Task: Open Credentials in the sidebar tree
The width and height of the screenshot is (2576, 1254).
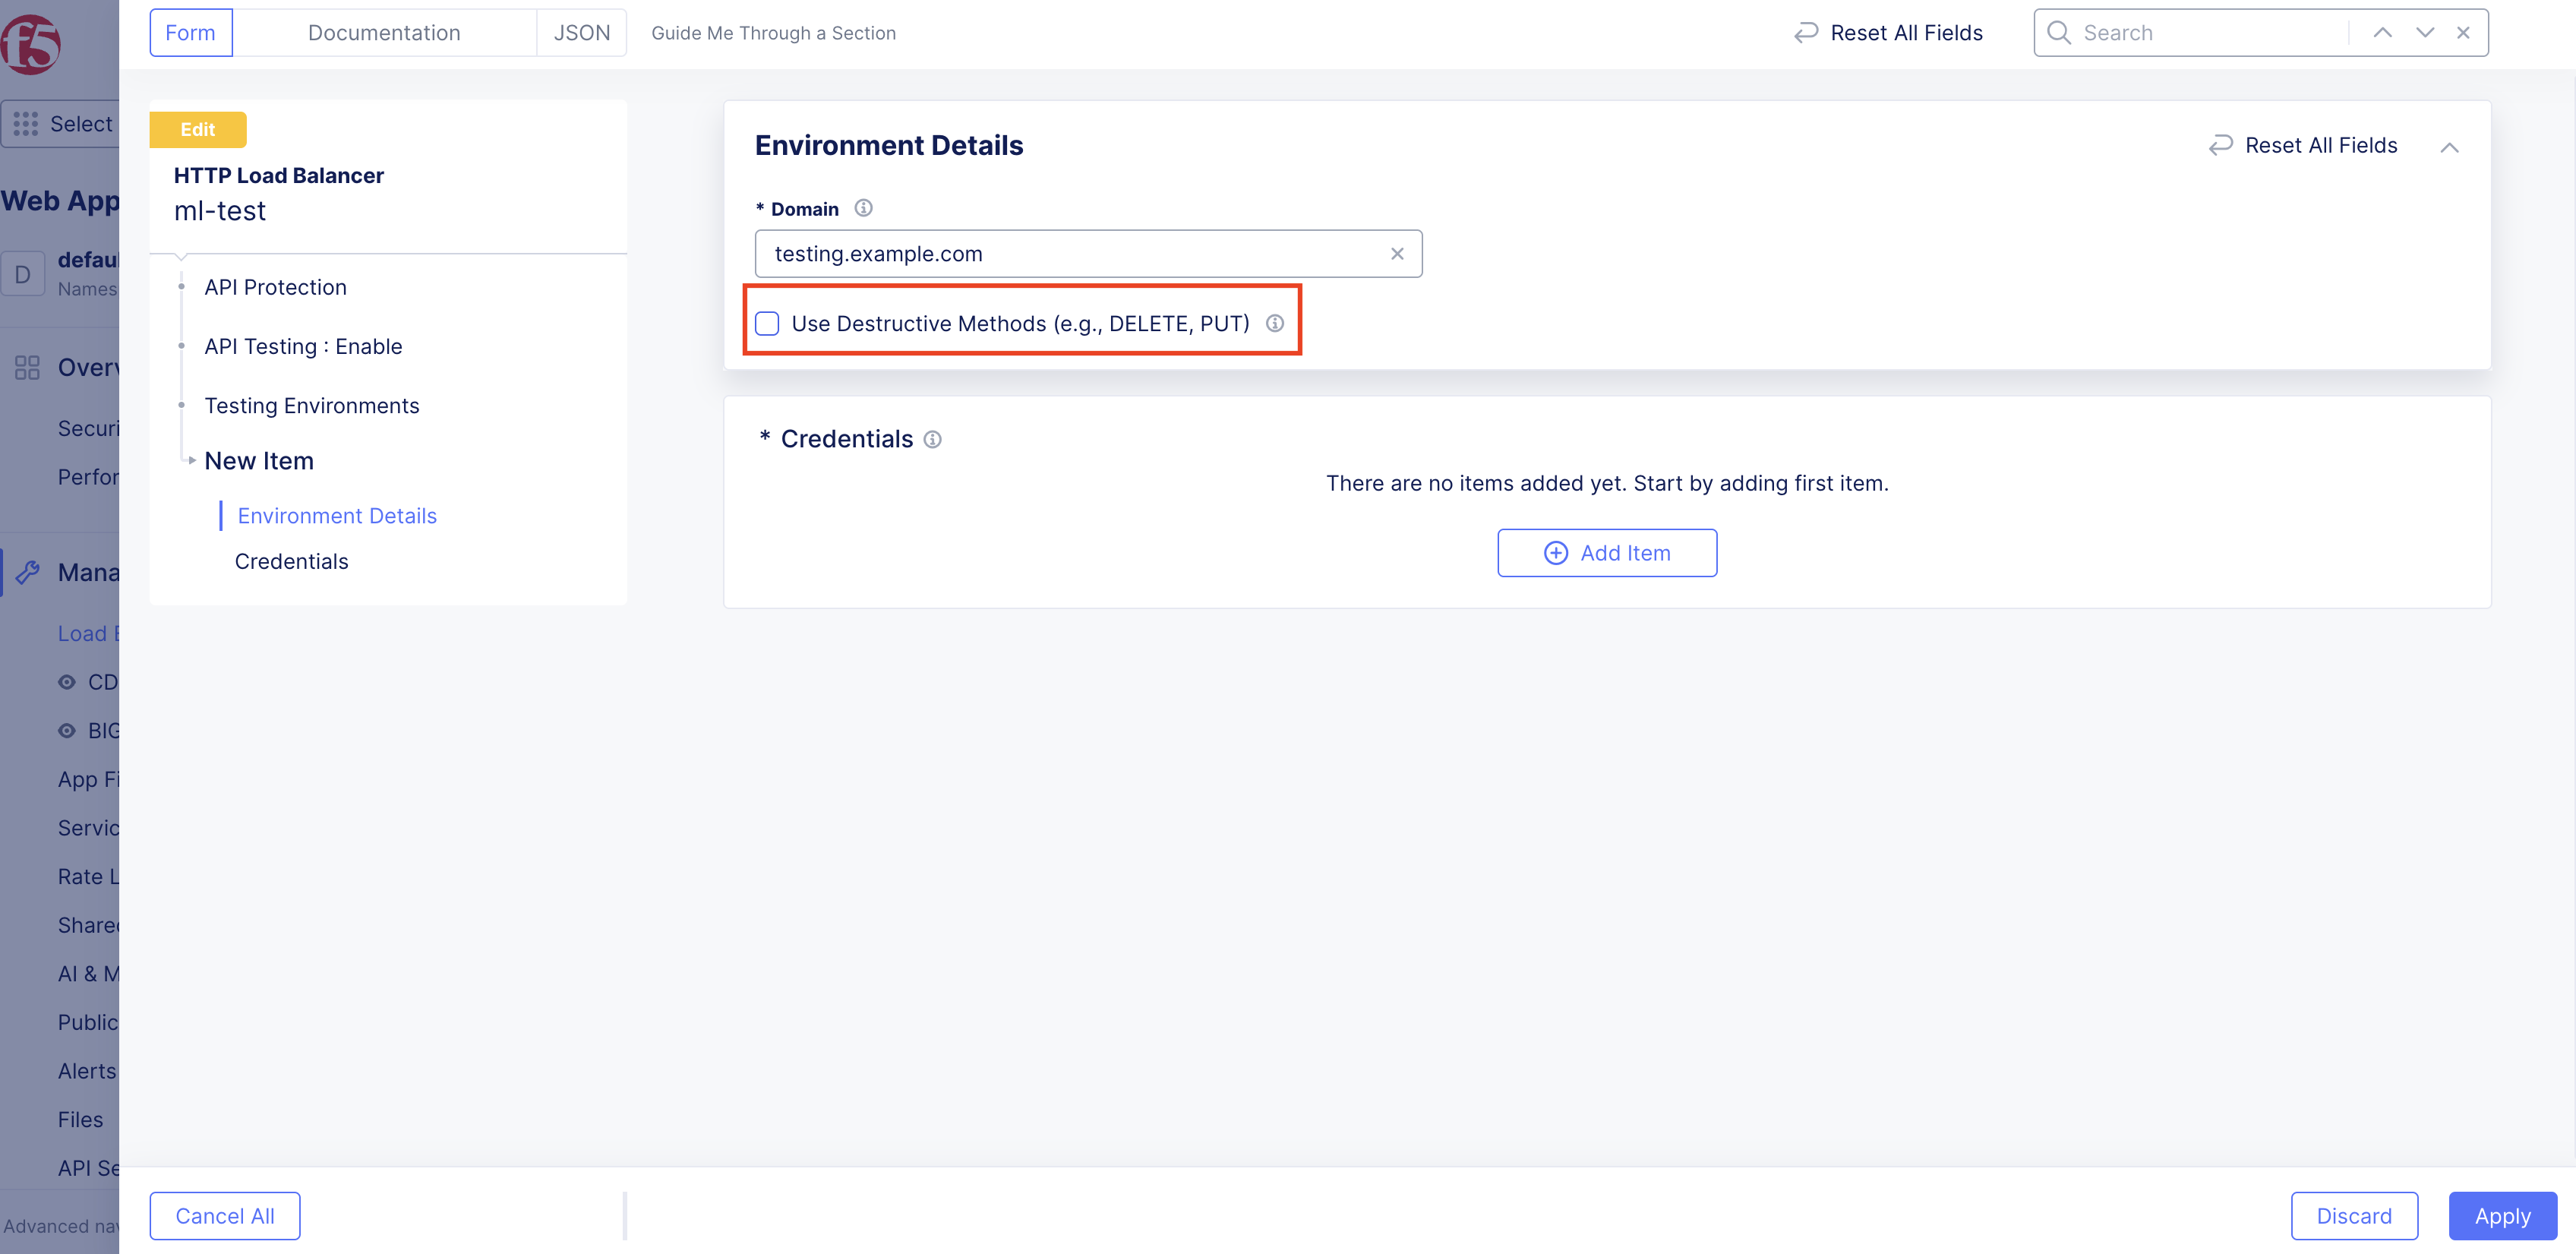Action: tap(291, 561)
